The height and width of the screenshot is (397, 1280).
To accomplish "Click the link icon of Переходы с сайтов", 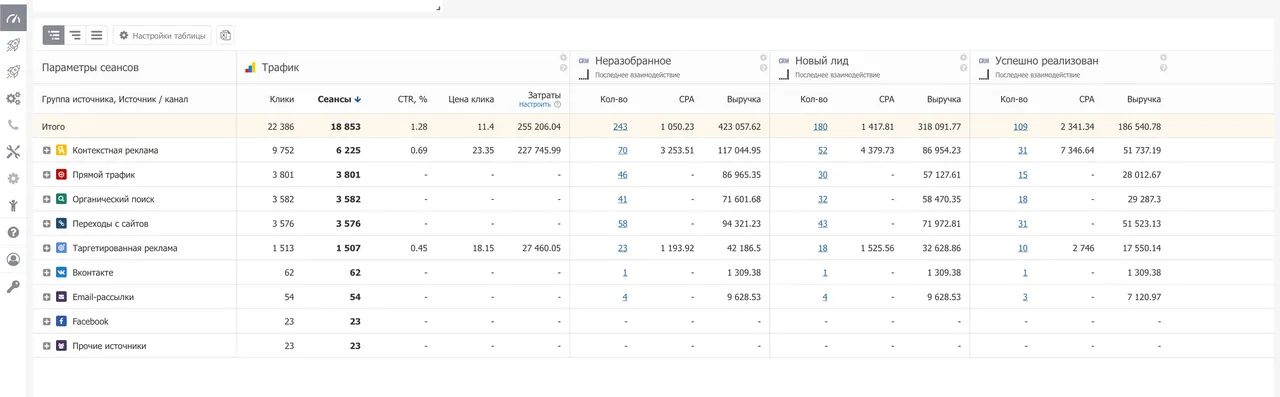I will [x=62, y=223].
